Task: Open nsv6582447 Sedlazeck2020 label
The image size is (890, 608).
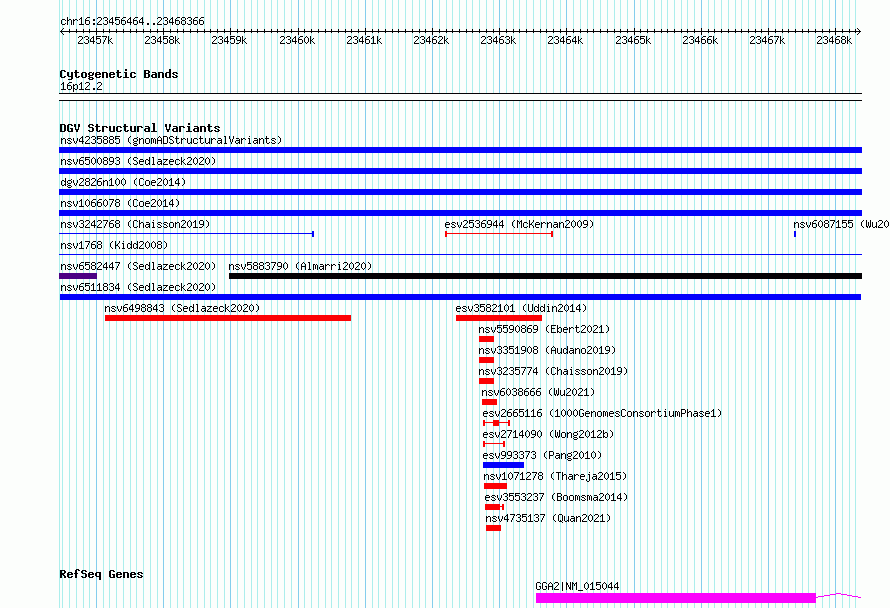Action: point(138,266)
